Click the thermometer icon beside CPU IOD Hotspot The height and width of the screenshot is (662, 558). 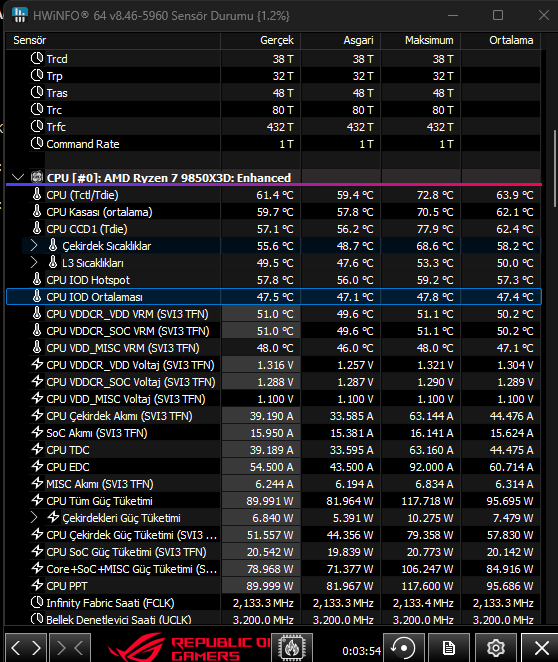[x=37, y=279]
